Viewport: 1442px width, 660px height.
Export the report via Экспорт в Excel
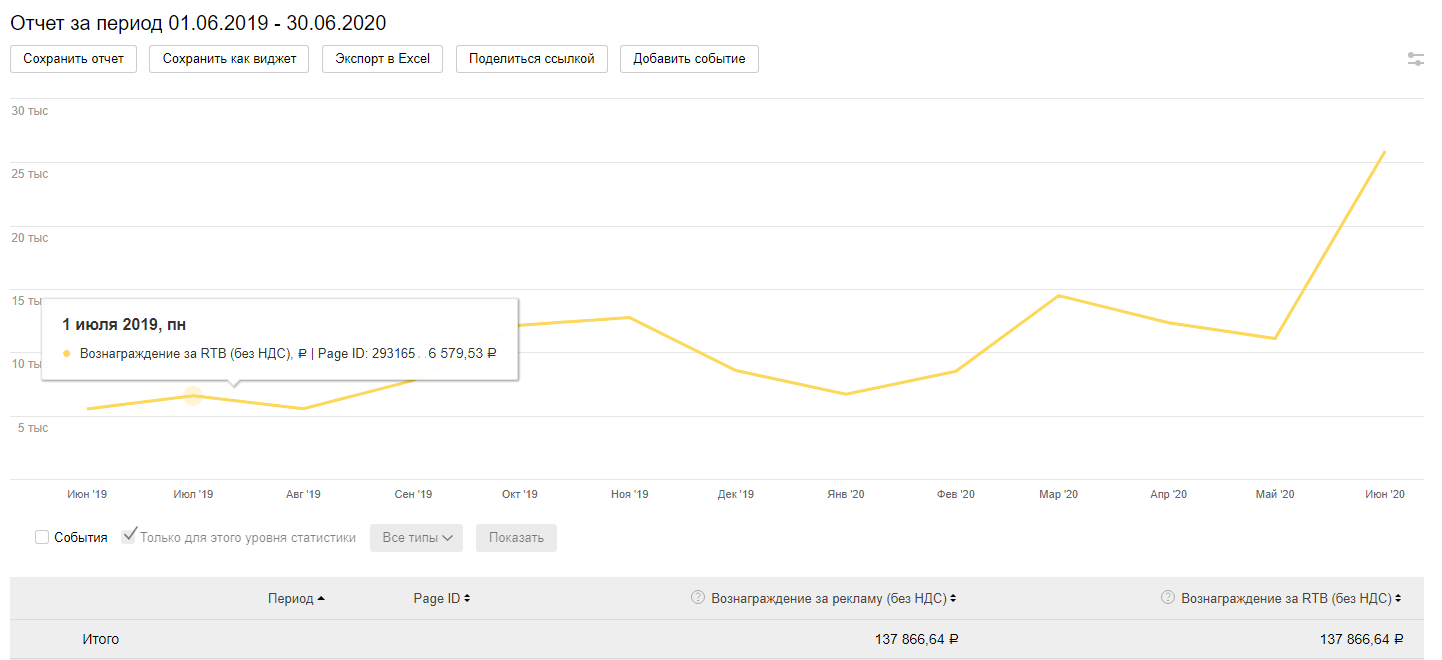coord(382,59)
